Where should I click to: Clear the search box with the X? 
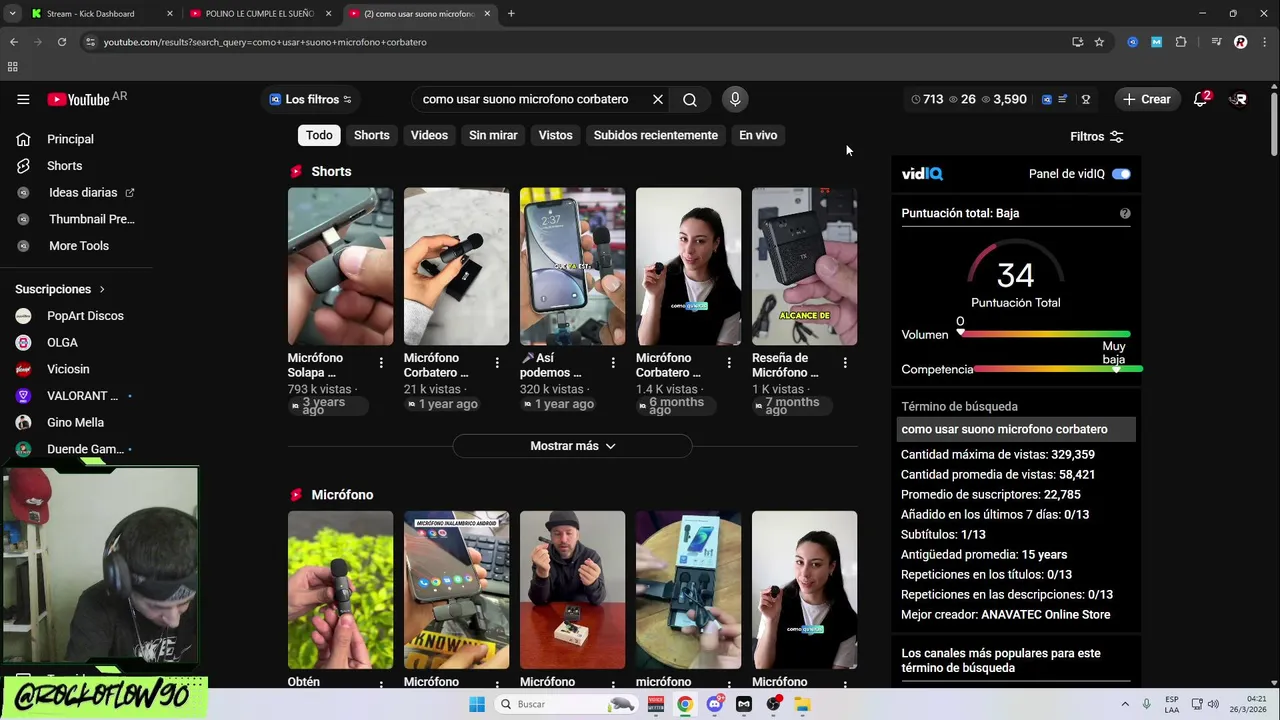click(658, 99)
